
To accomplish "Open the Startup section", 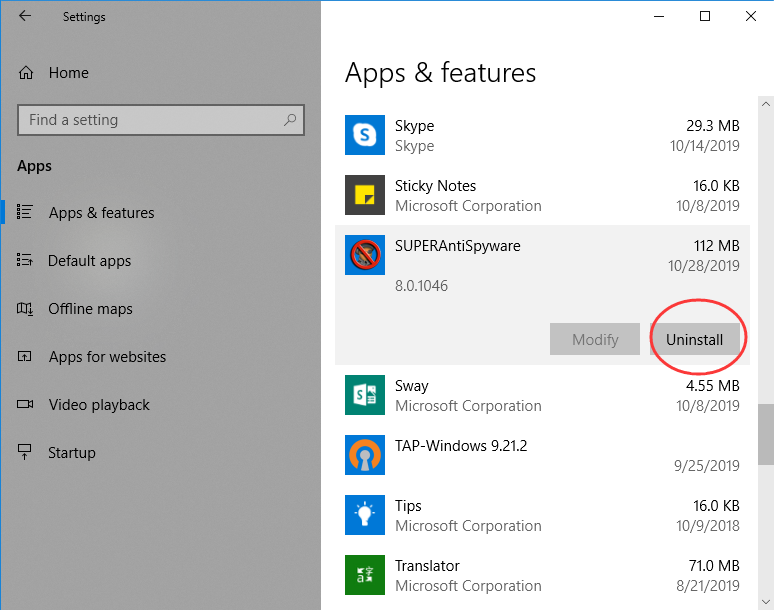I will coord(72,453).
